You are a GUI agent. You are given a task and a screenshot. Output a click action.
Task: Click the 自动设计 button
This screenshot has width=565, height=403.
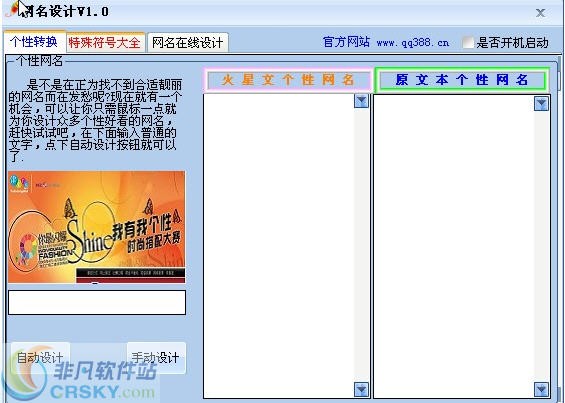40,358
